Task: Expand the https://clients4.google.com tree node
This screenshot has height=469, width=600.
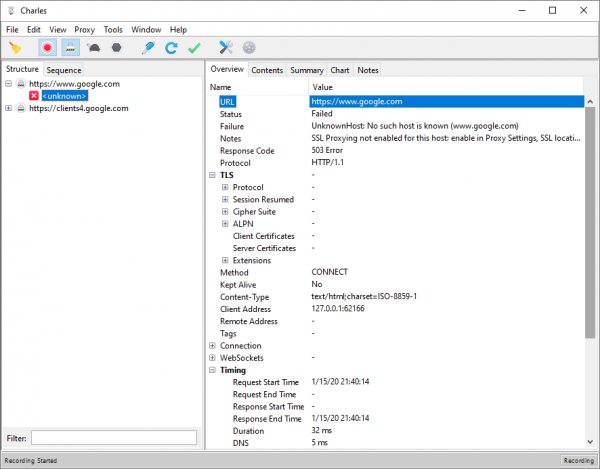Action: [x=8, y=108]
